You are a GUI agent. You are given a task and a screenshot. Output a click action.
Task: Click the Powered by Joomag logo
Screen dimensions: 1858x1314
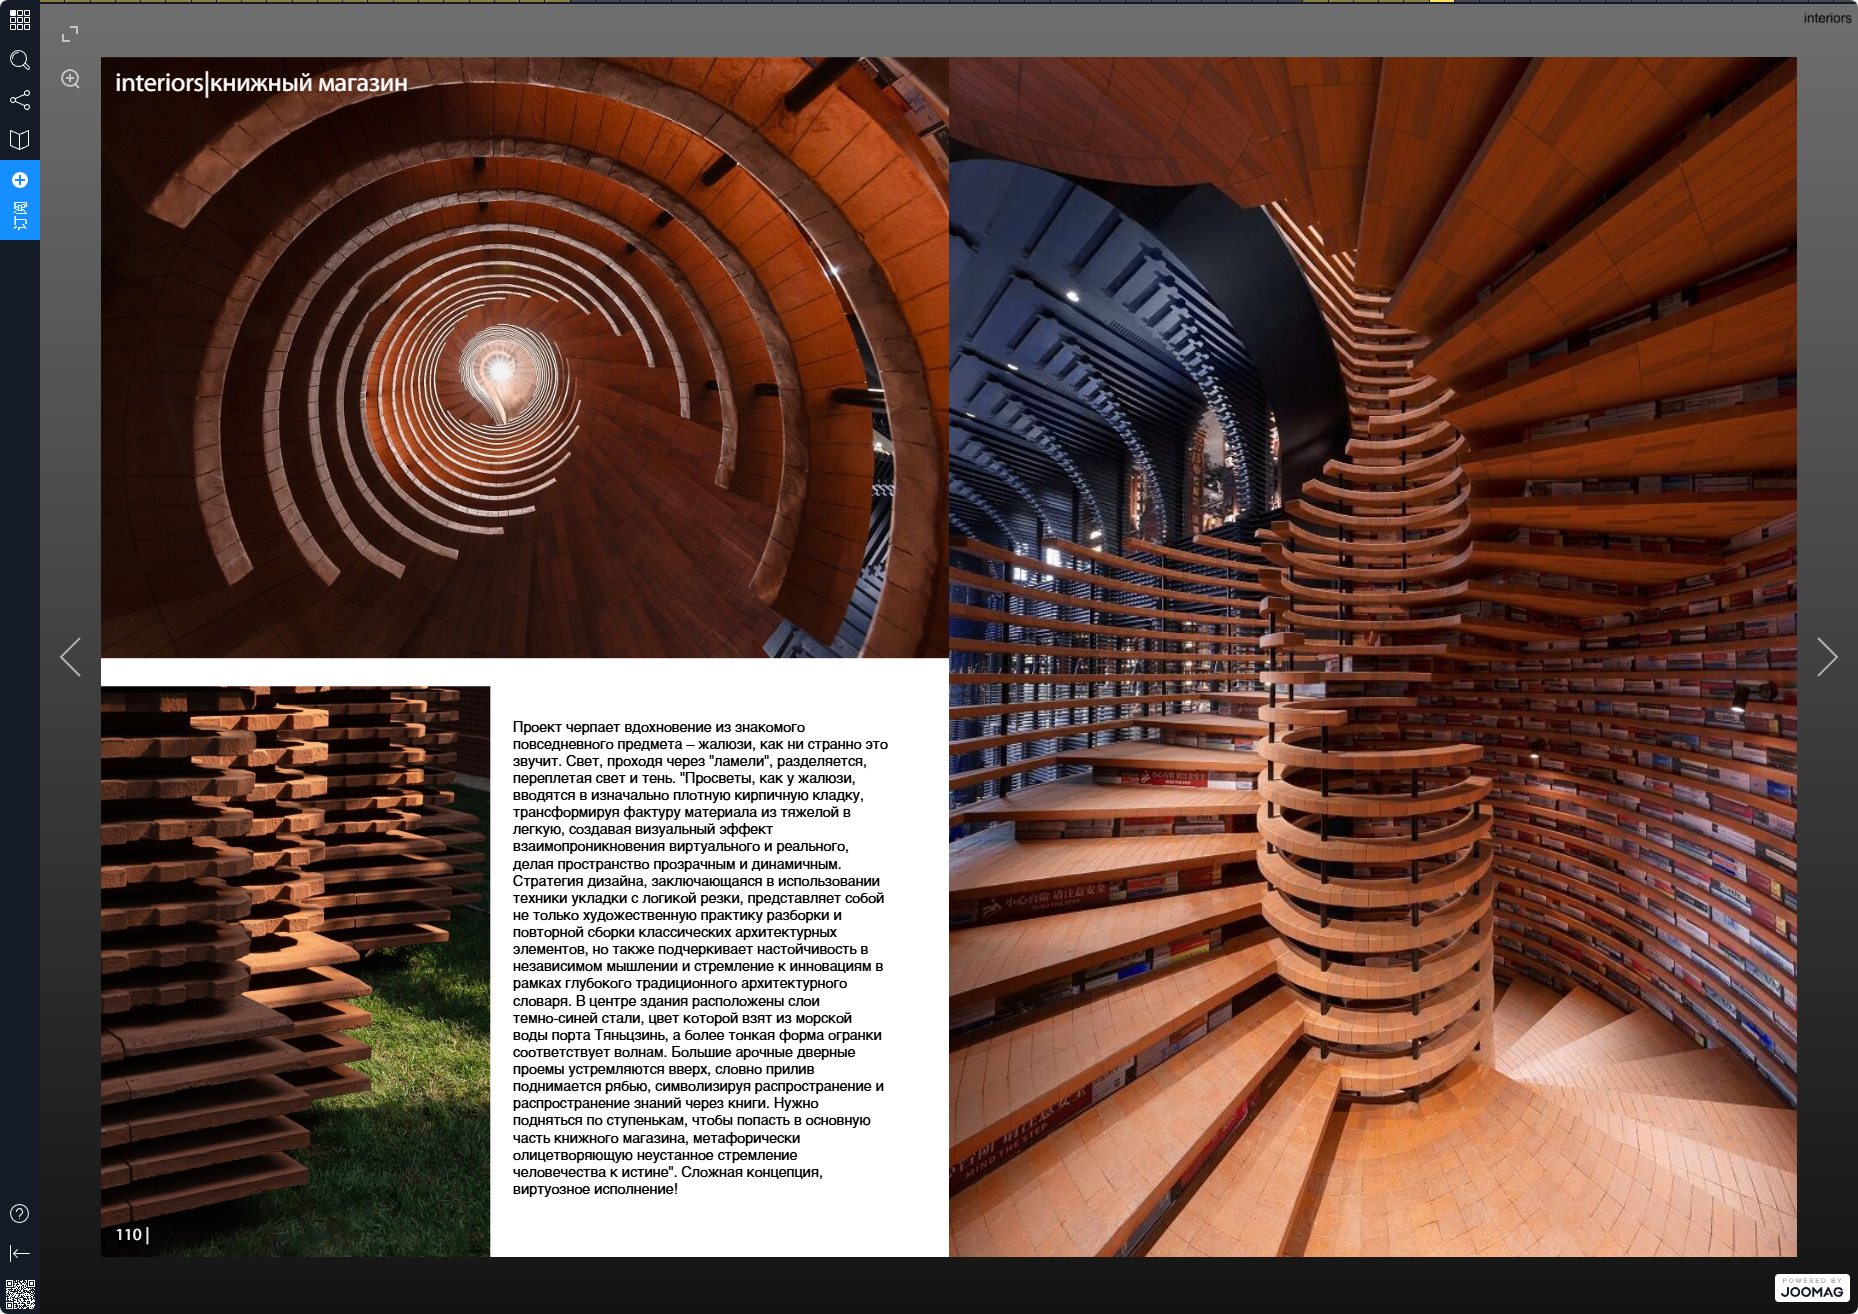[x=1811, y=1288]
